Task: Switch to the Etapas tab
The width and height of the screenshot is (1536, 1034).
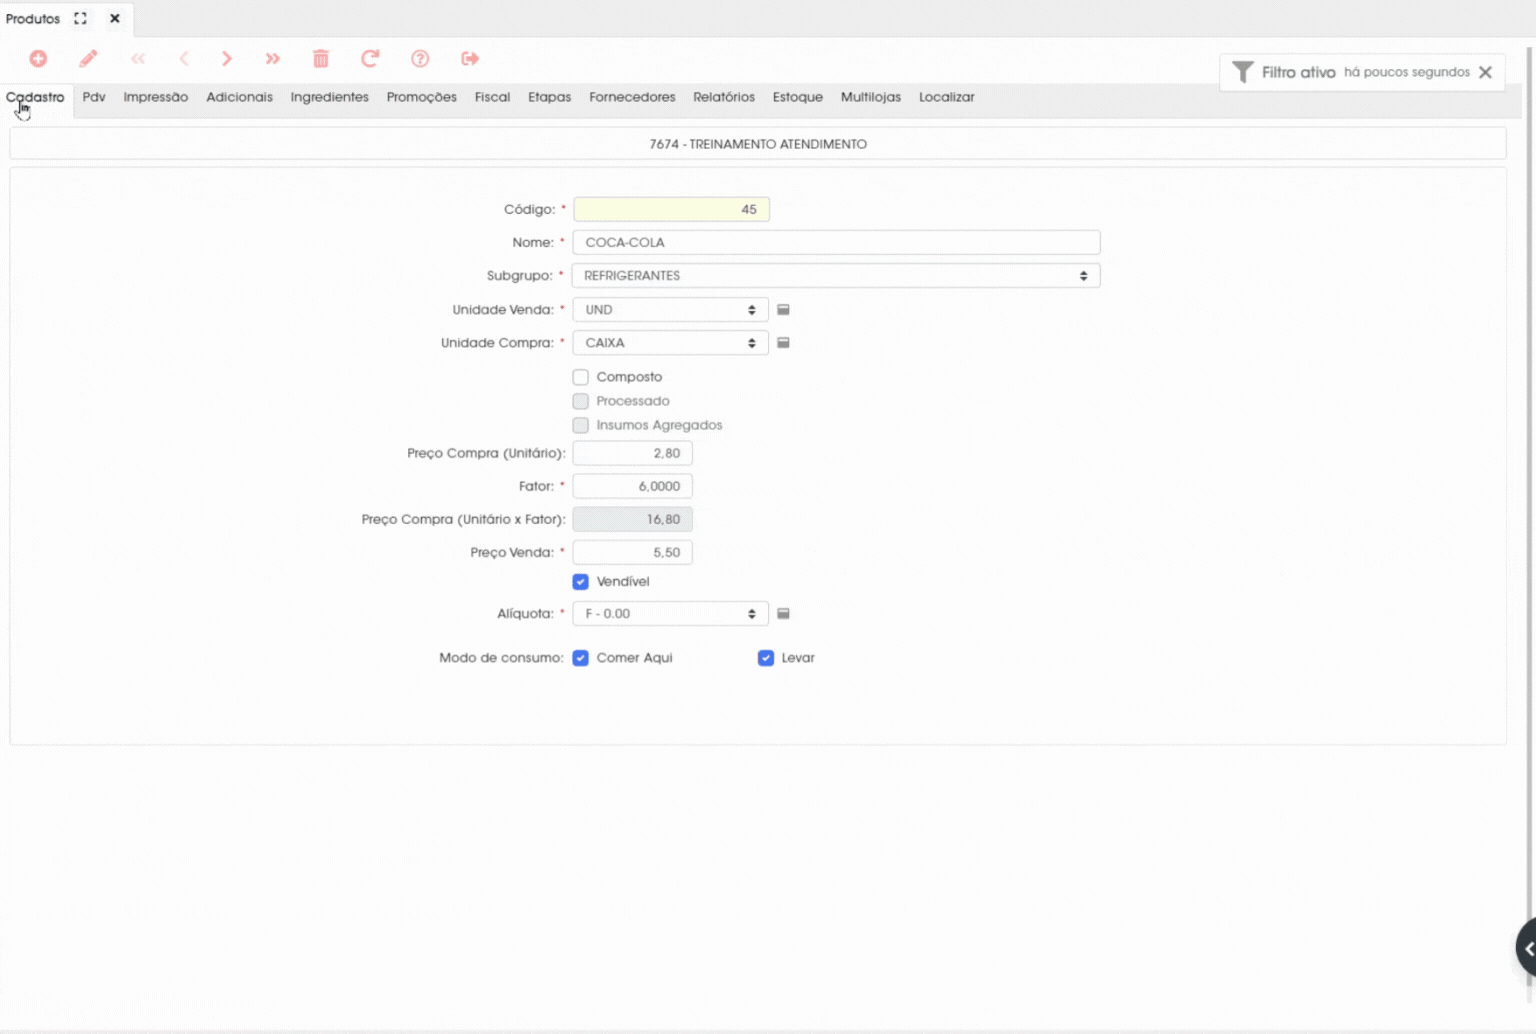Action: (x=550, y=97)
